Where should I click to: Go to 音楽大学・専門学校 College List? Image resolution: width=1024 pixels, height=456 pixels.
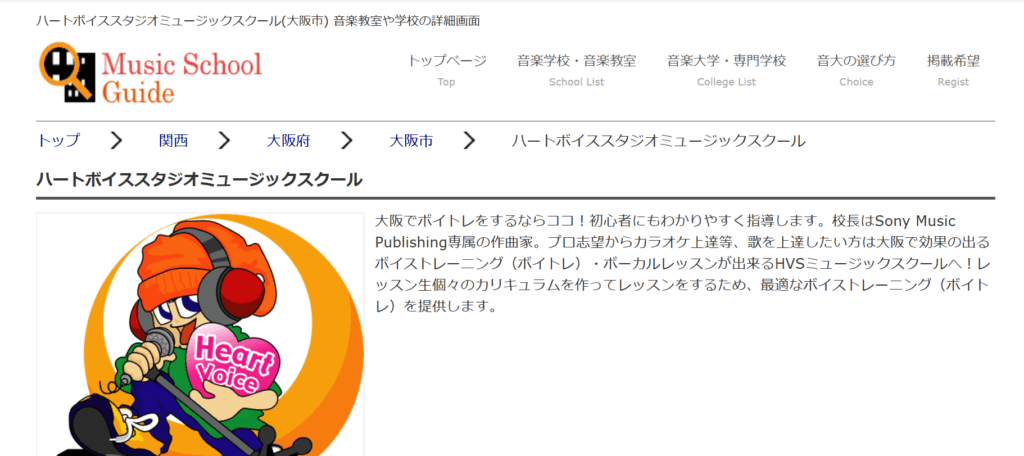pos(726,71)
